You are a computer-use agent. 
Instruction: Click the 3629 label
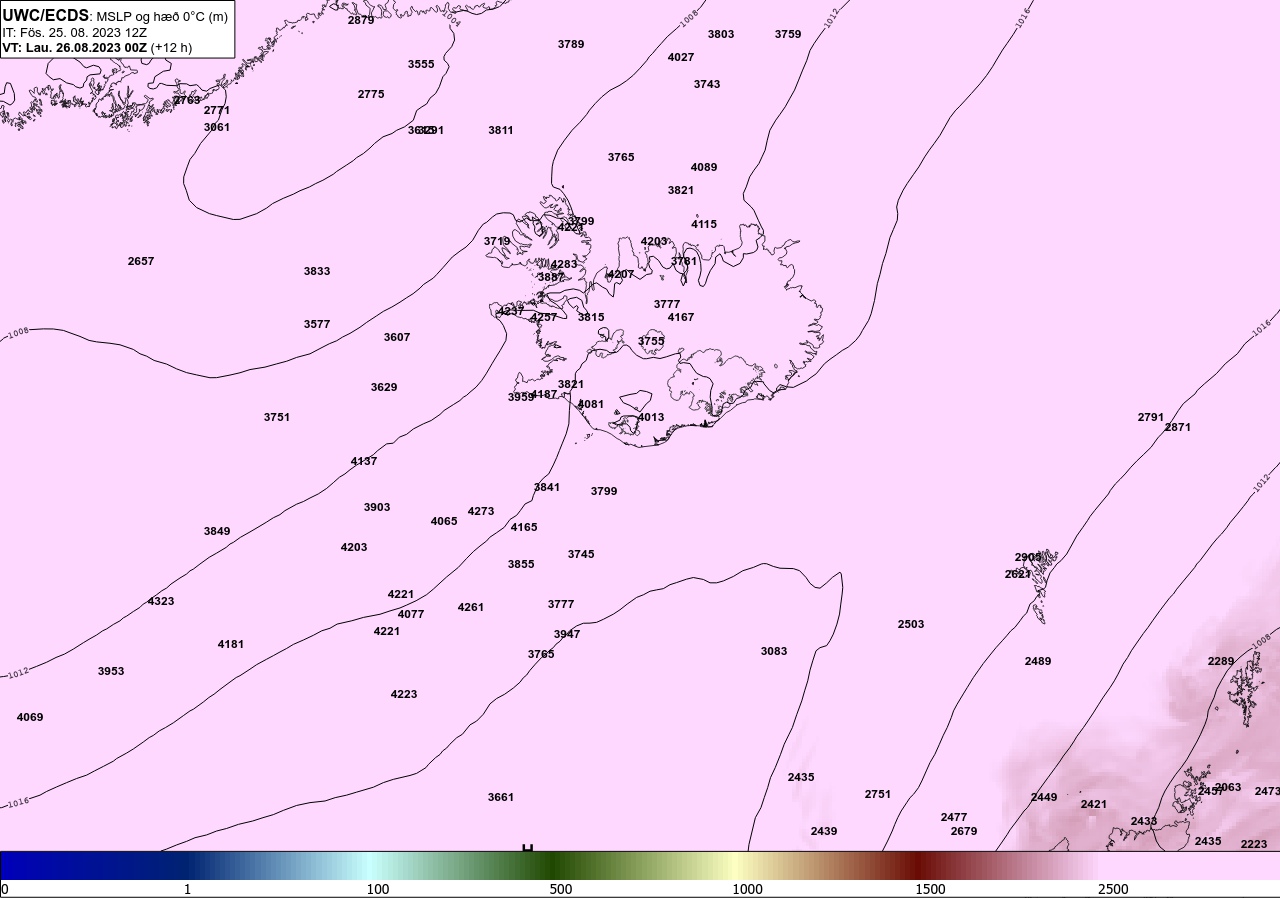click(384, 387)
